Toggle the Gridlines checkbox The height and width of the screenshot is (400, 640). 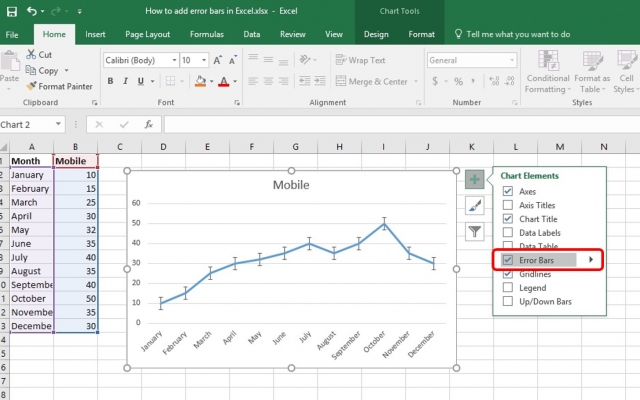pos(507,274)
